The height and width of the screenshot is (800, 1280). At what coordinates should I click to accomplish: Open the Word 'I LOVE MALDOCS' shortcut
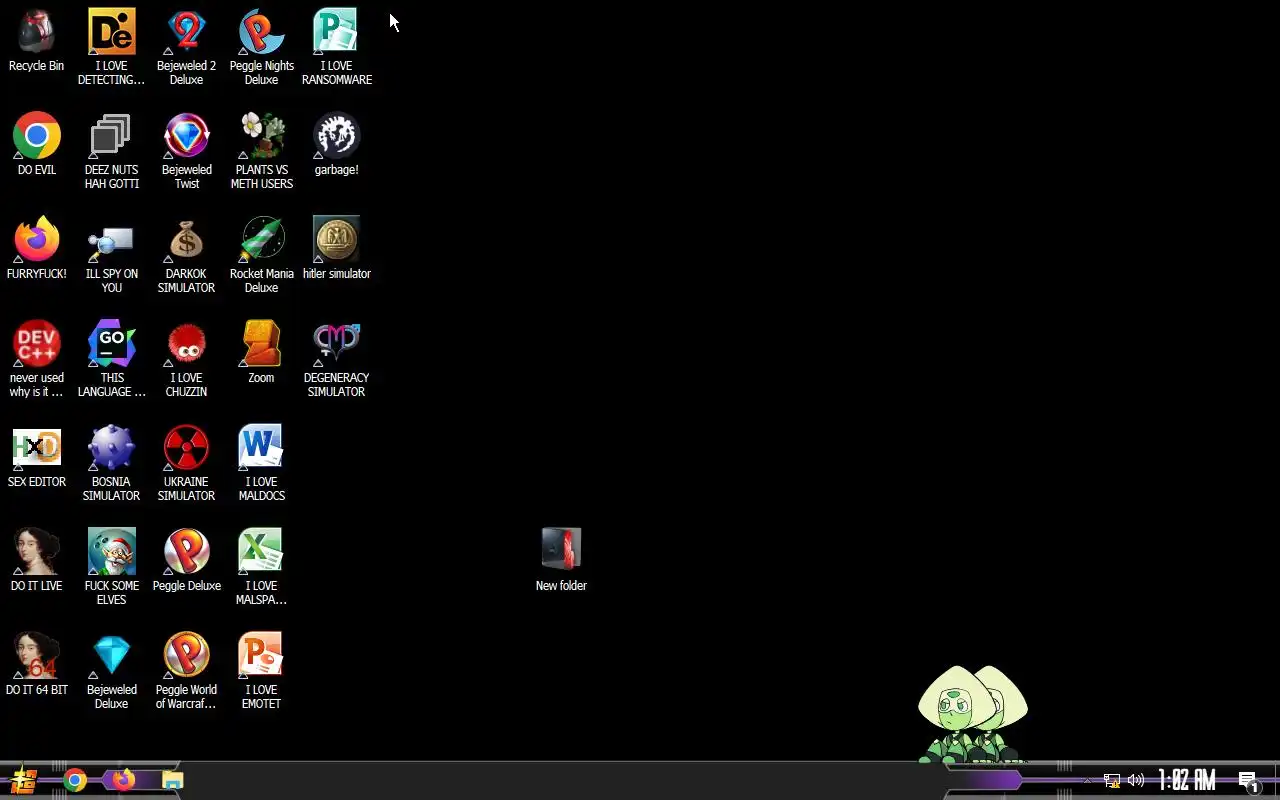tap(261, 447)
